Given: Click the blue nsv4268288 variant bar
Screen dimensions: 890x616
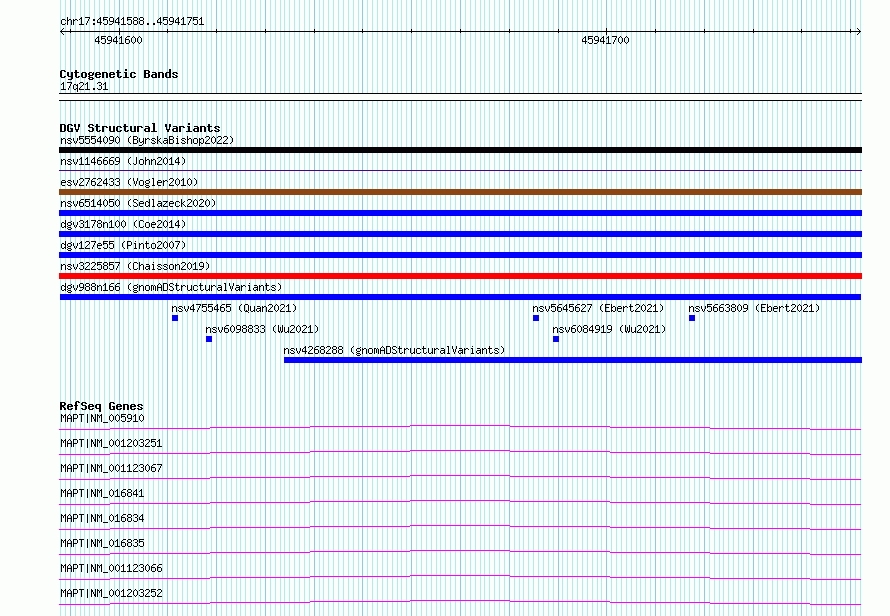Looking at the screenshot, I should (x=573, y=360).
